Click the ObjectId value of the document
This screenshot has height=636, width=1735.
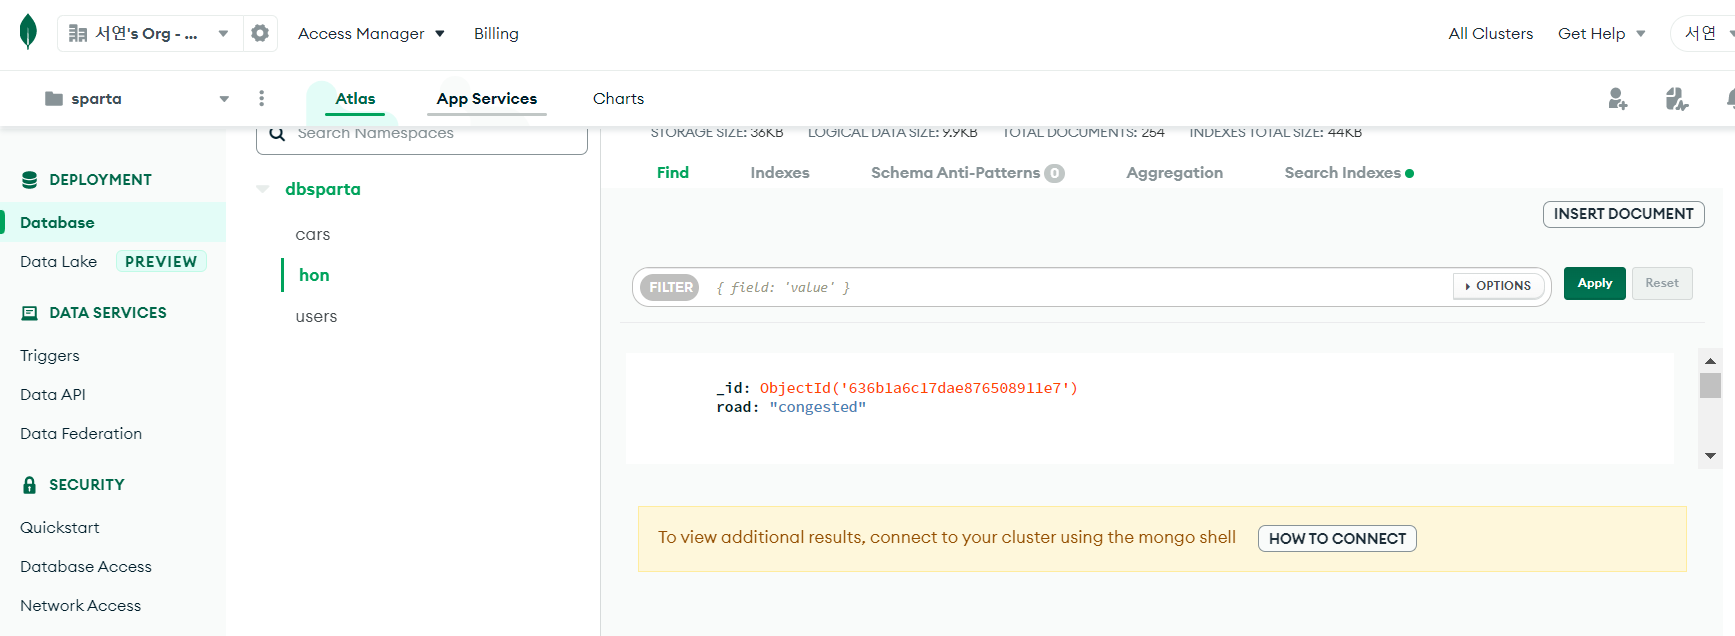[x=919, y=388]
